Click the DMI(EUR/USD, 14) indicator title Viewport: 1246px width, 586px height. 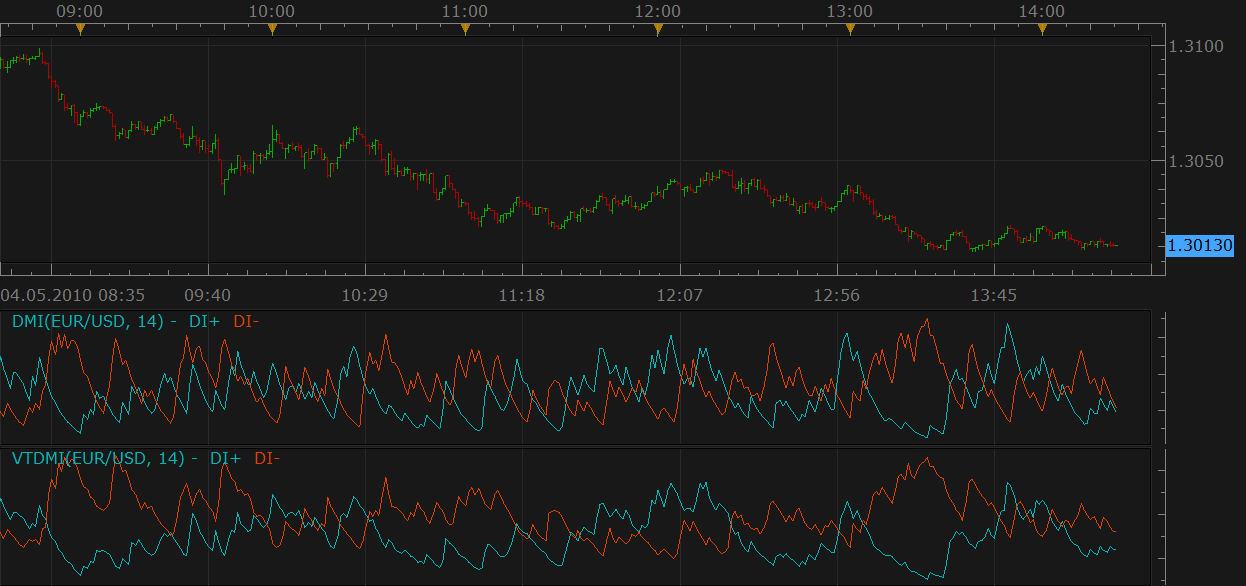pyautogui.click(x=88, y=321)
